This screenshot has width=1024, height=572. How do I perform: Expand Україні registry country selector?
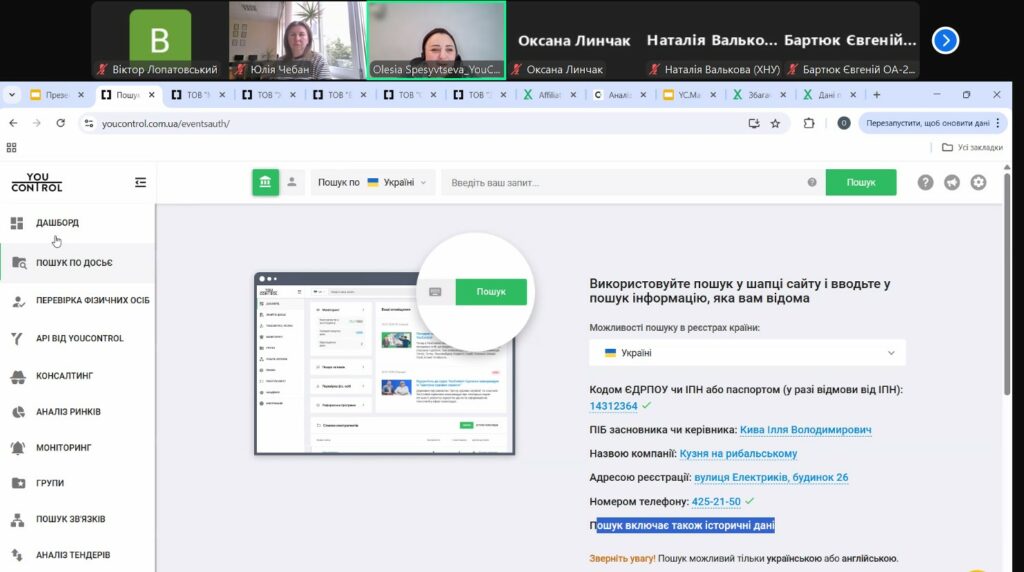click(x=747, y=353)
